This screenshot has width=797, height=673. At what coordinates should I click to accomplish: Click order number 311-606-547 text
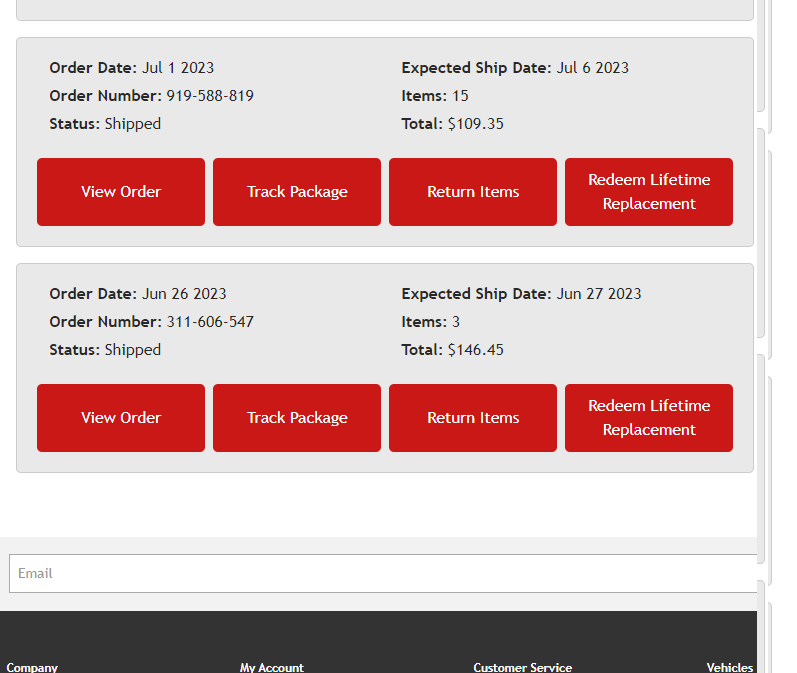(x=209, y=322)
